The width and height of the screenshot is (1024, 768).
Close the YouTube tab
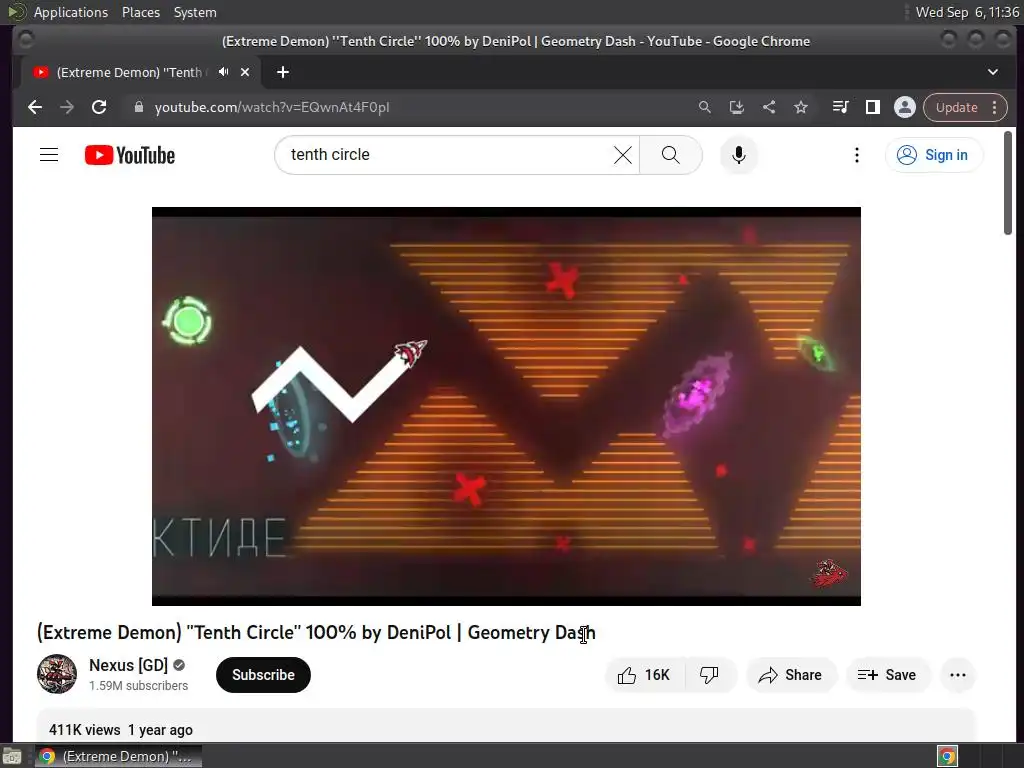[245, 72]
